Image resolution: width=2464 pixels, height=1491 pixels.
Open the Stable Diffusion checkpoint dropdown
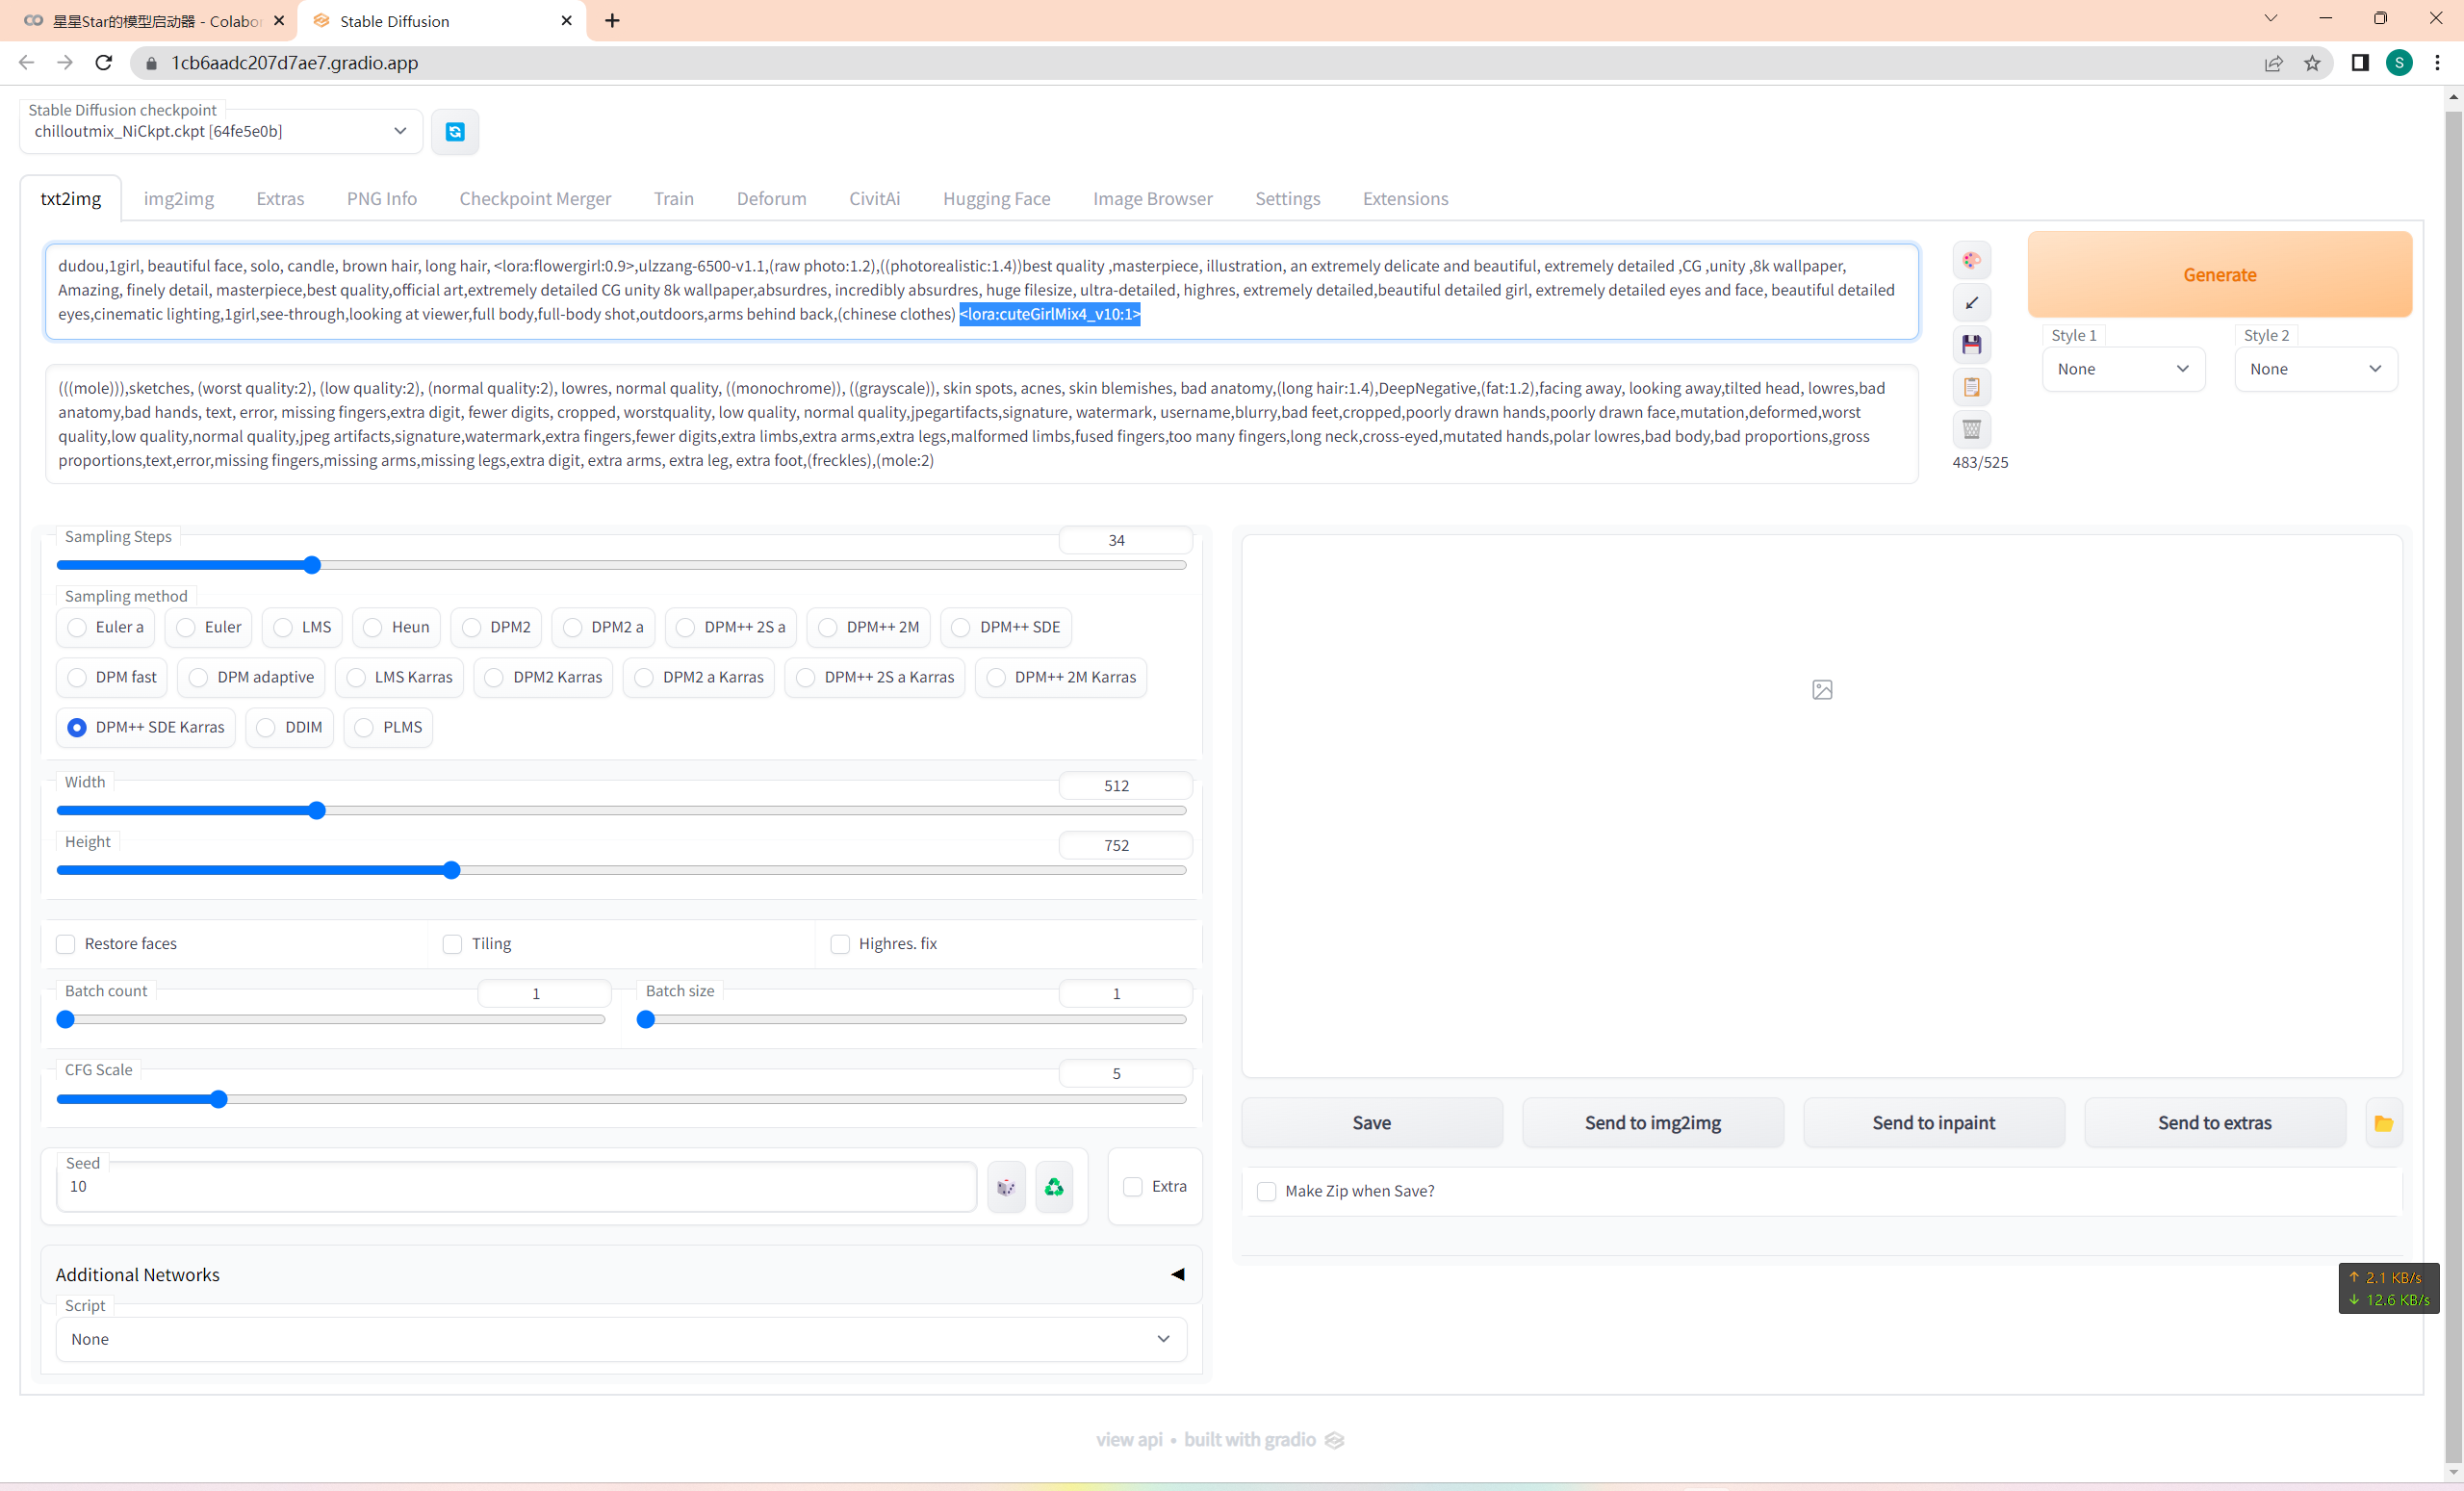coord(220,132)
